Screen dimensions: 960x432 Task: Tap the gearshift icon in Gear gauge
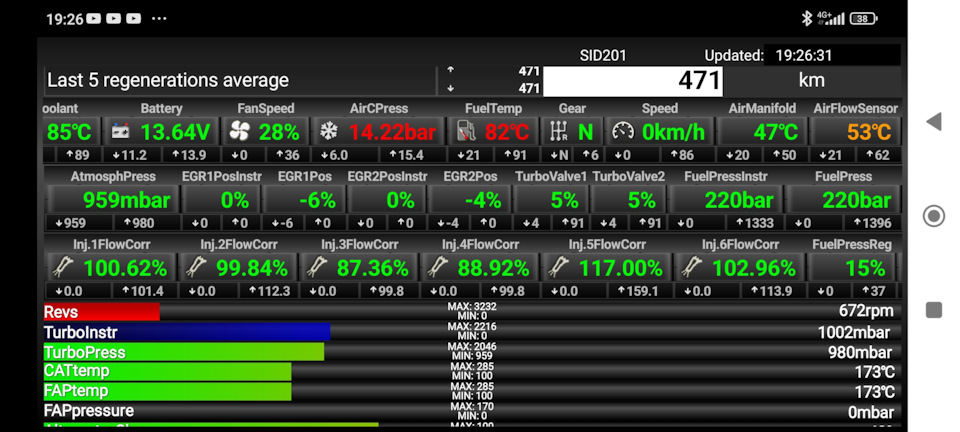558,132
